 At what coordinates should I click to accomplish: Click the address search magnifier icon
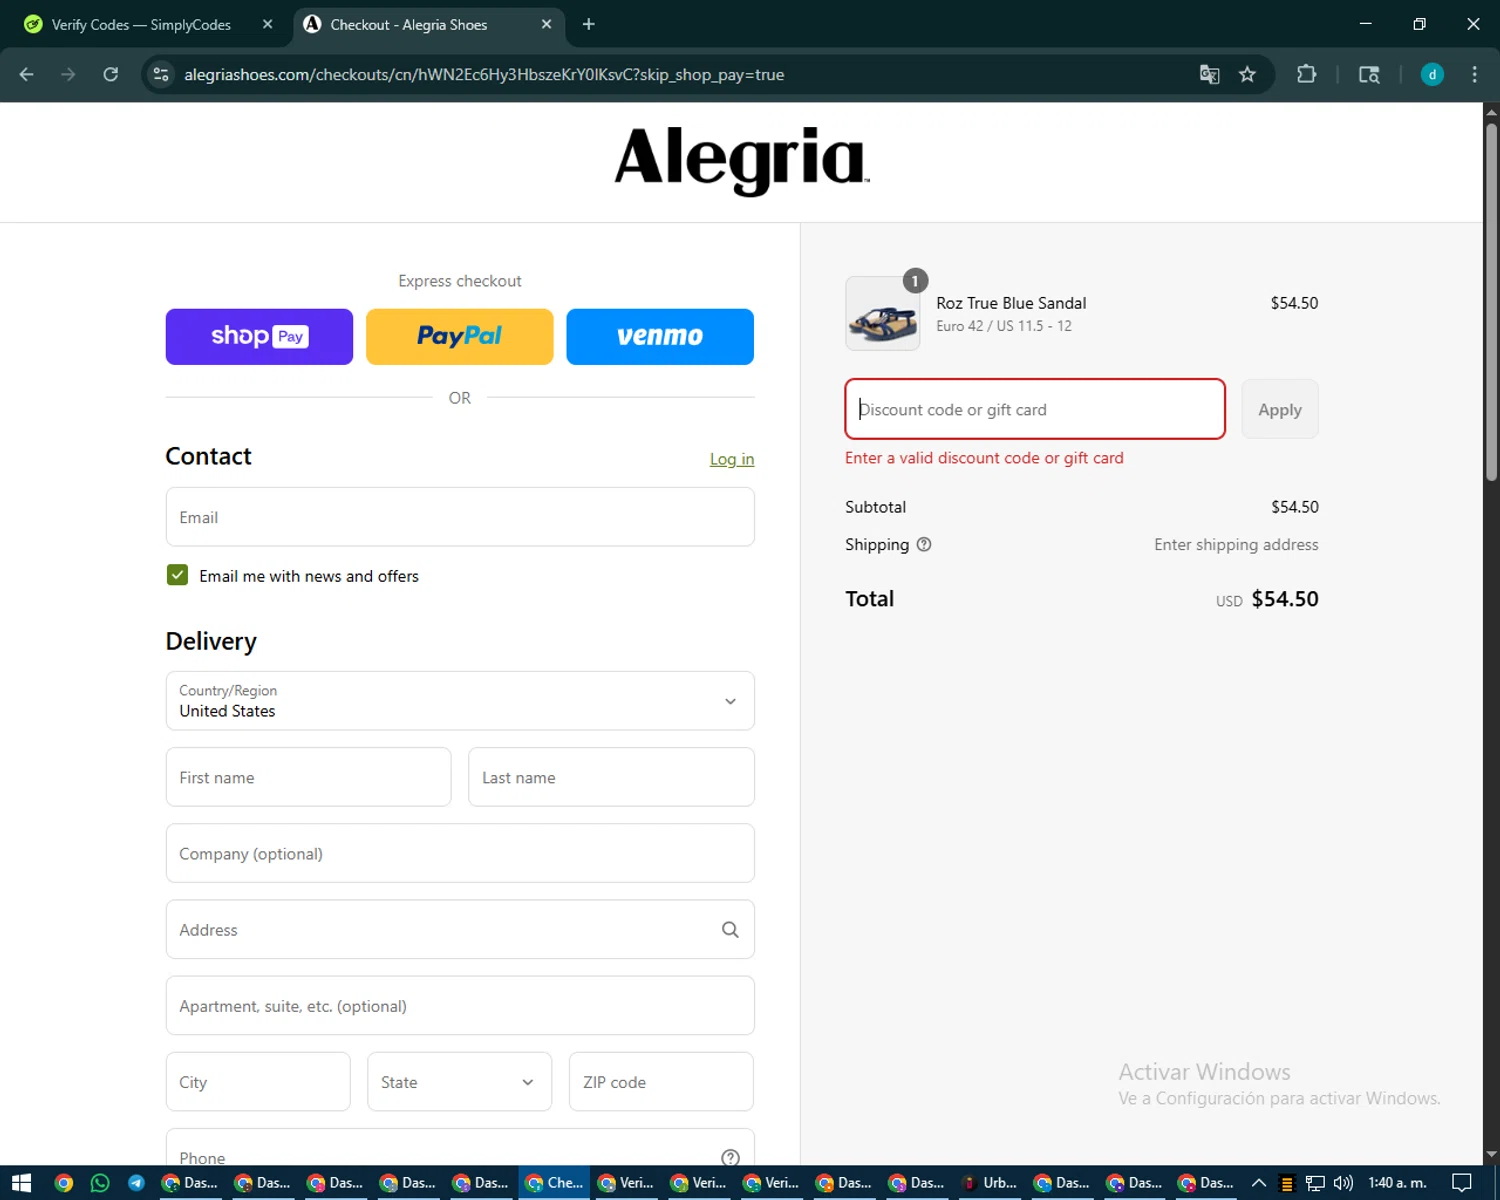pyautogui.click(x=730, y=930)
